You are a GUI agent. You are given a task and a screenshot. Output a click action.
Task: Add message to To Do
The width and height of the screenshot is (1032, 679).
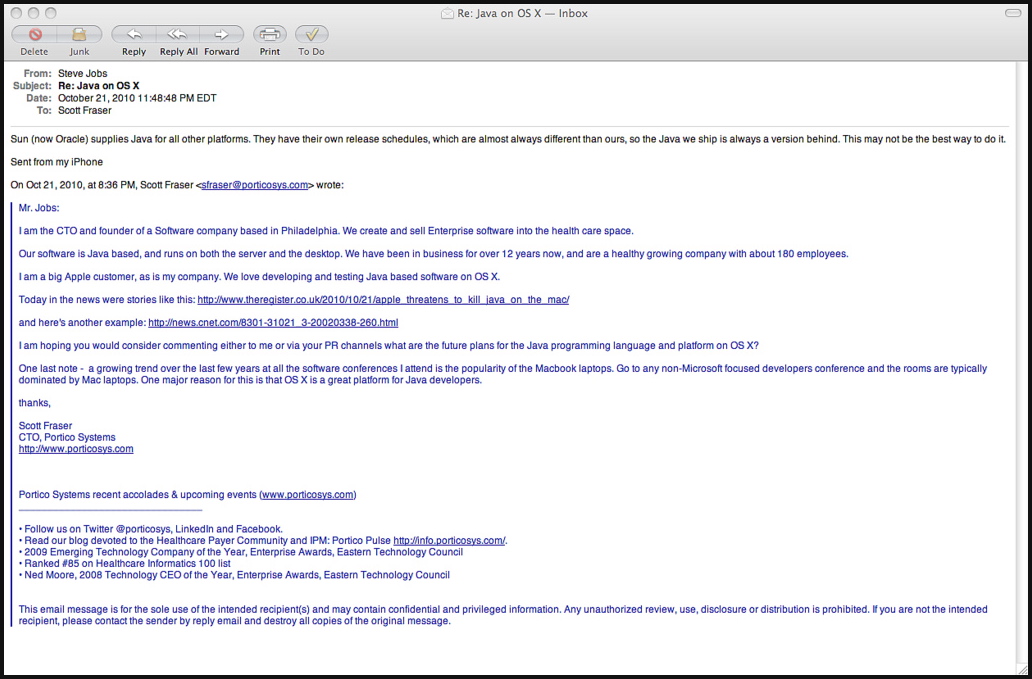coord(312,34)
